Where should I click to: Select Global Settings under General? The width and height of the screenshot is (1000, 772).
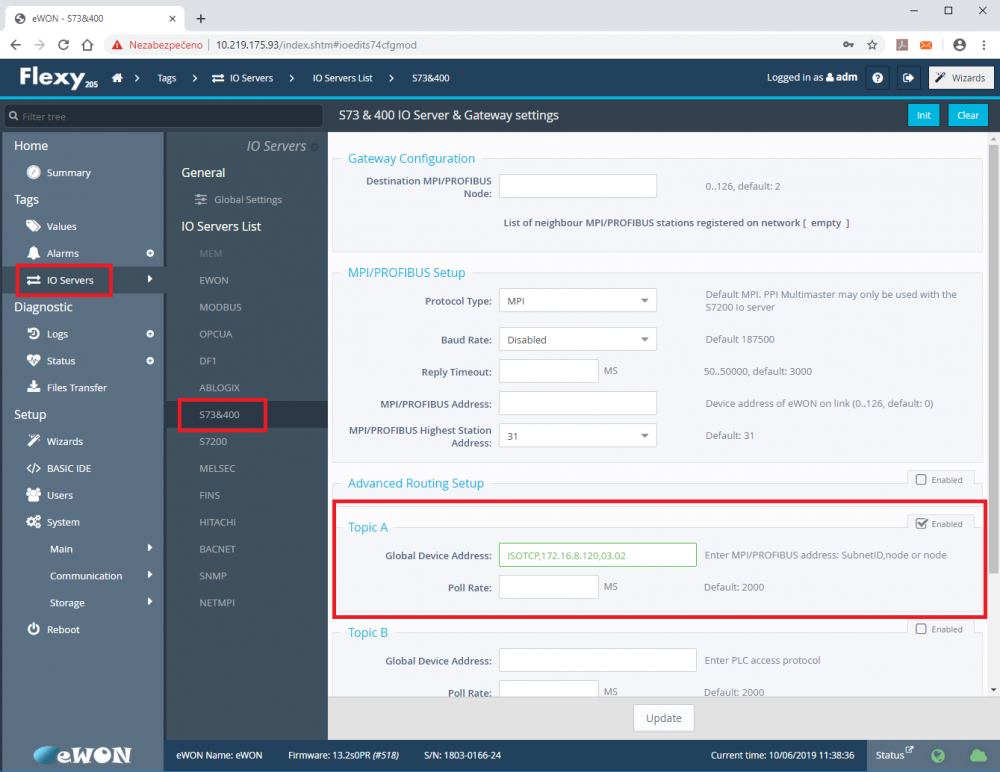247,200
